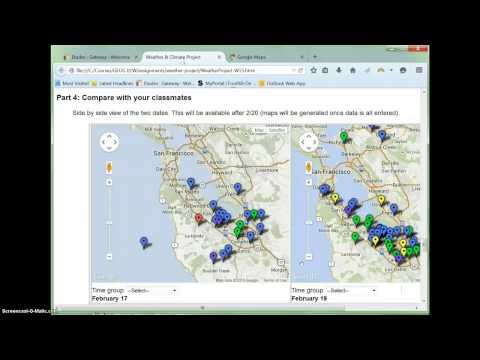Open a new browser tab with plus
The image size is (480, 360).
315,57
